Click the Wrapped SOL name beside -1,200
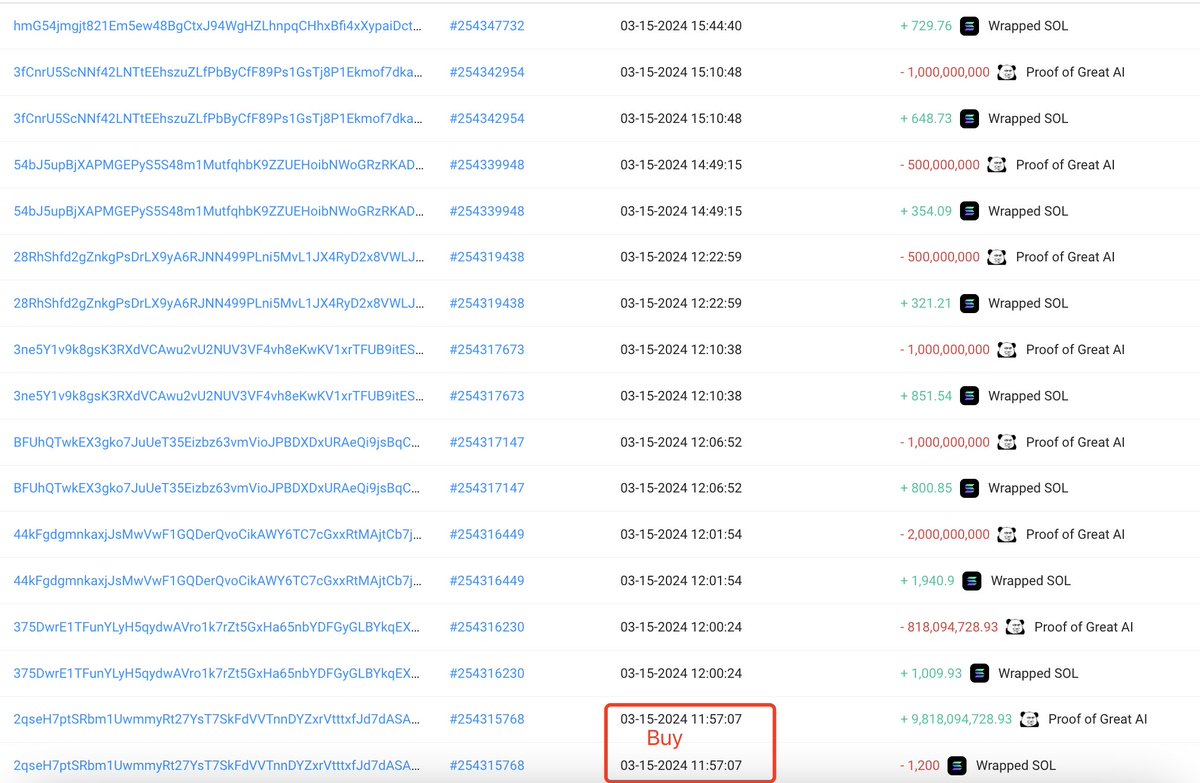The height and width of the screenshot is (783, 1200). pos(1016,765)
